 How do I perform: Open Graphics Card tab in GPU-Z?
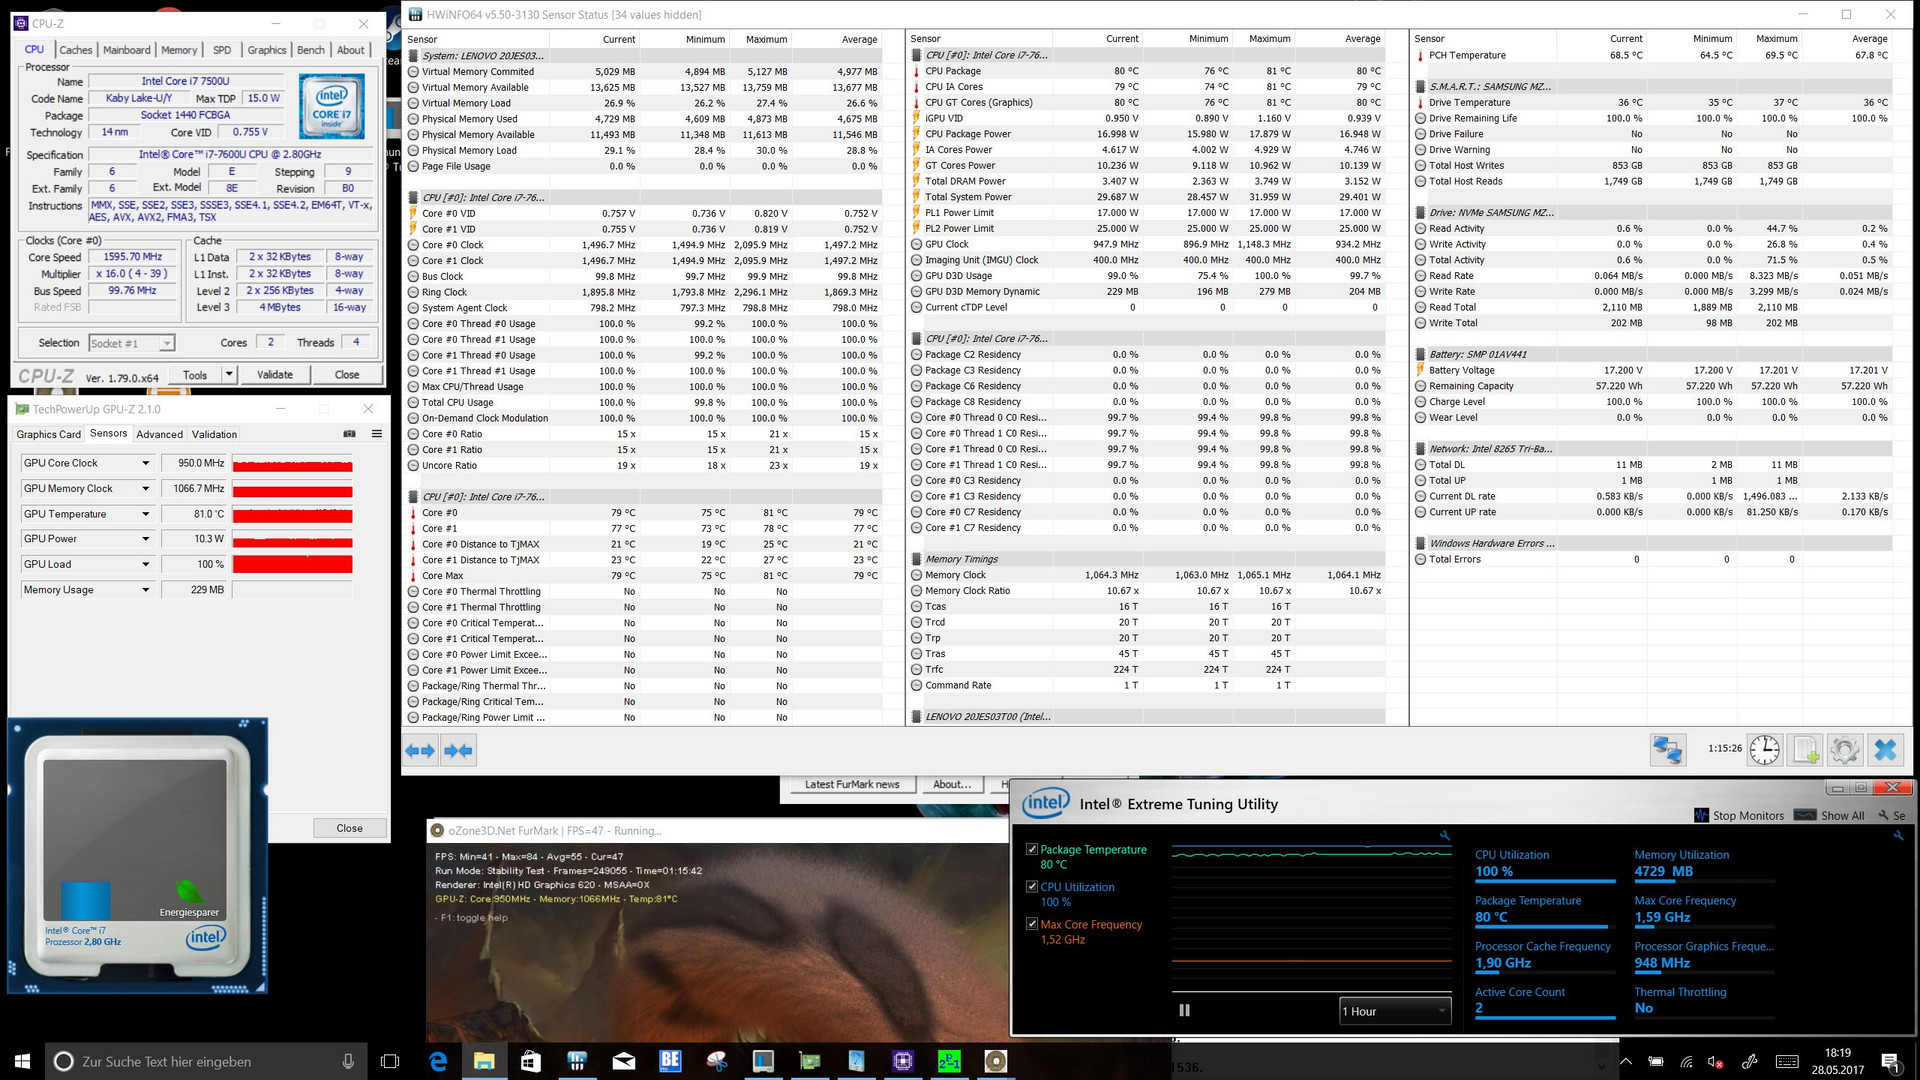(x=48, y=434)
